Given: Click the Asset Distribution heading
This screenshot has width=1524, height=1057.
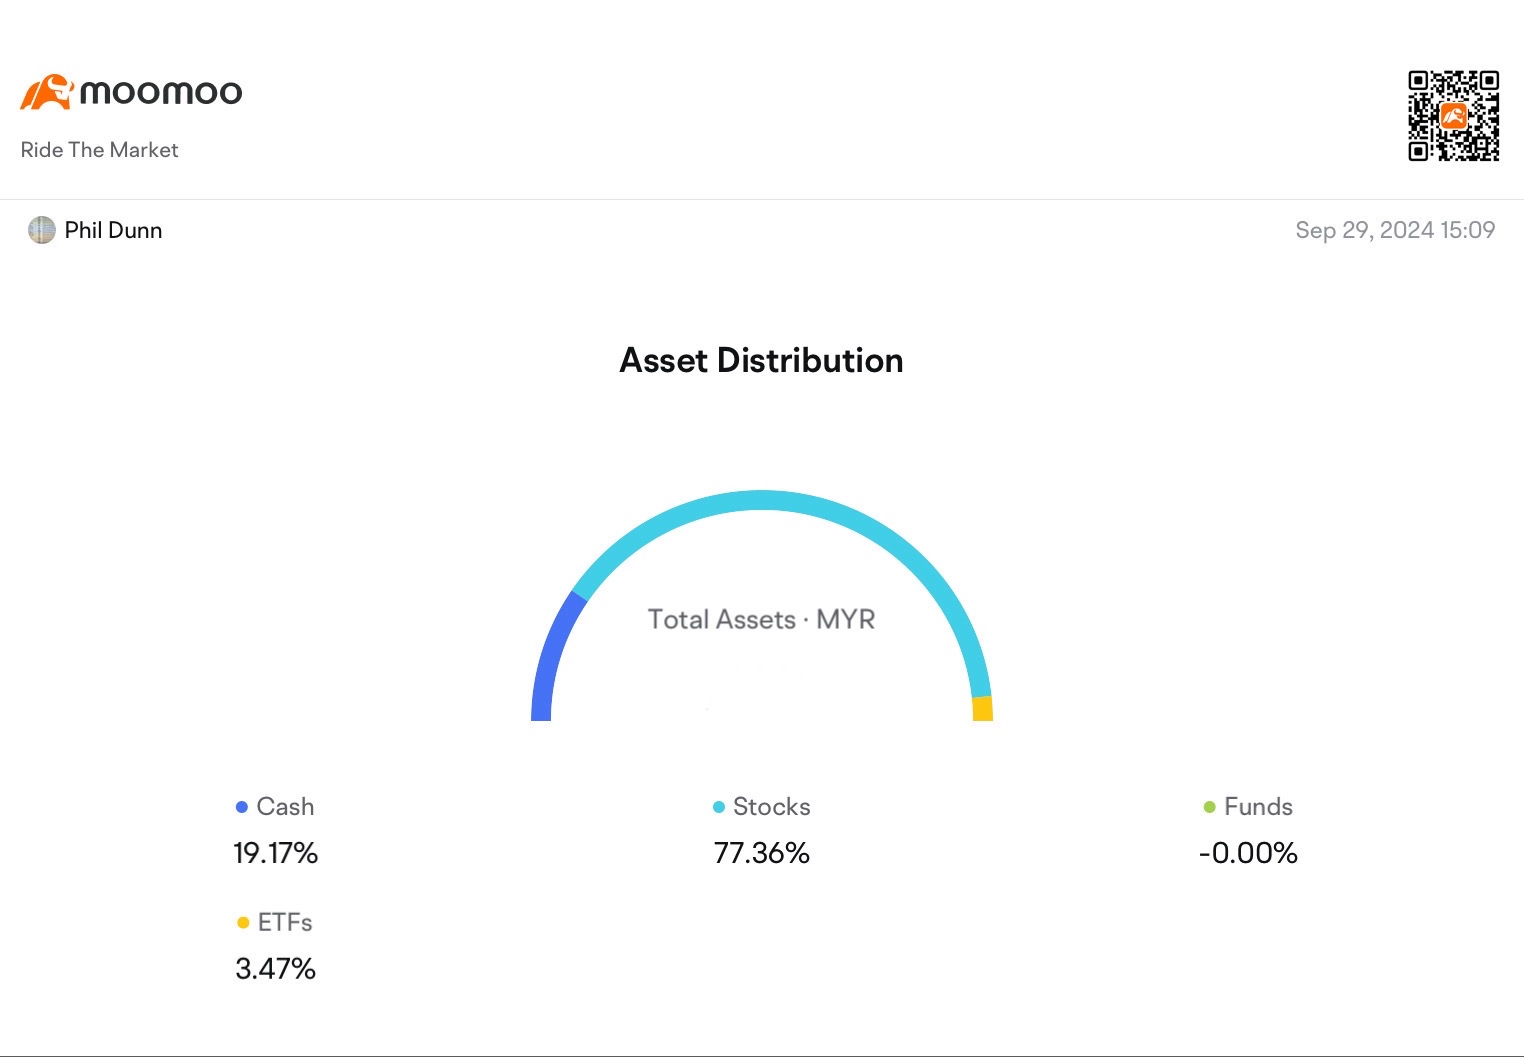Looking at the screenshot, I should coord(761,360).
